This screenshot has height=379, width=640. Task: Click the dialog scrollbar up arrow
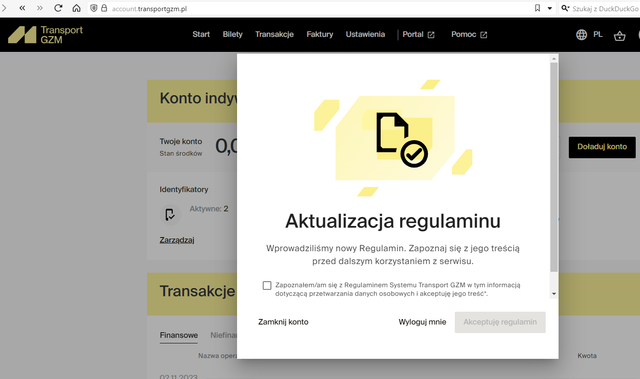[554, 59]
